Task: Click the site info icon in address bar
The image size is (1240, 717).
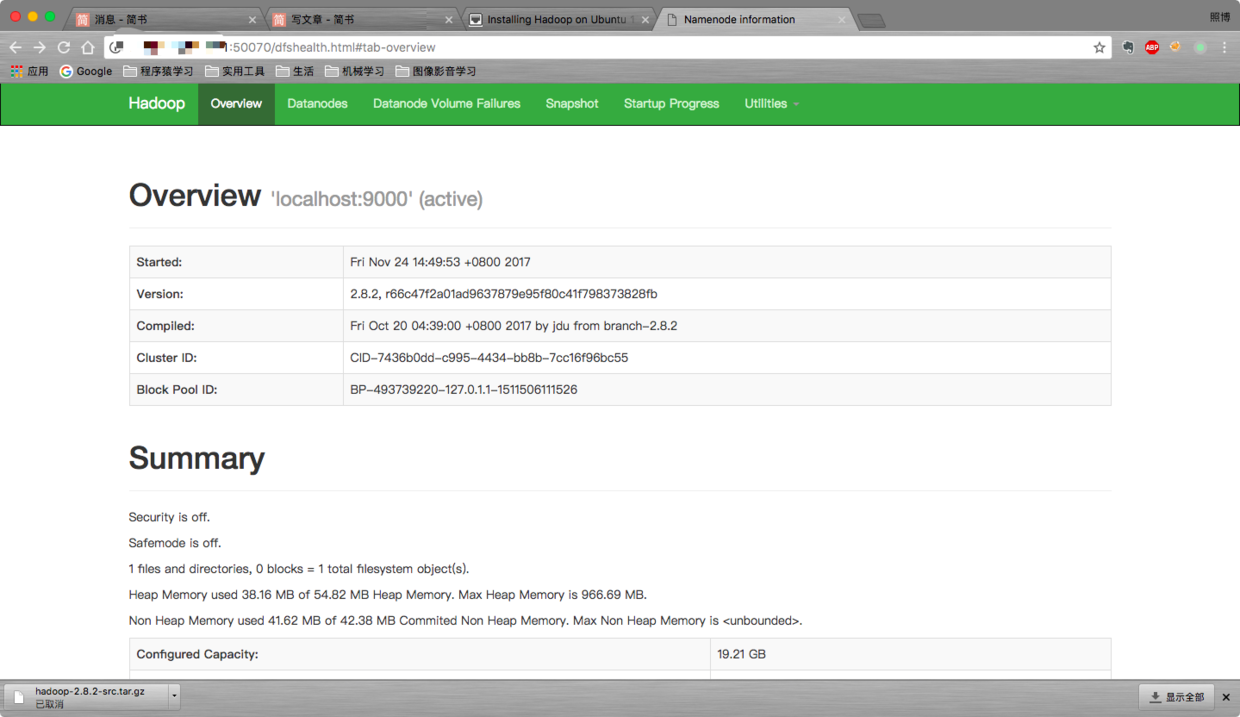Action: pos(117,47)
